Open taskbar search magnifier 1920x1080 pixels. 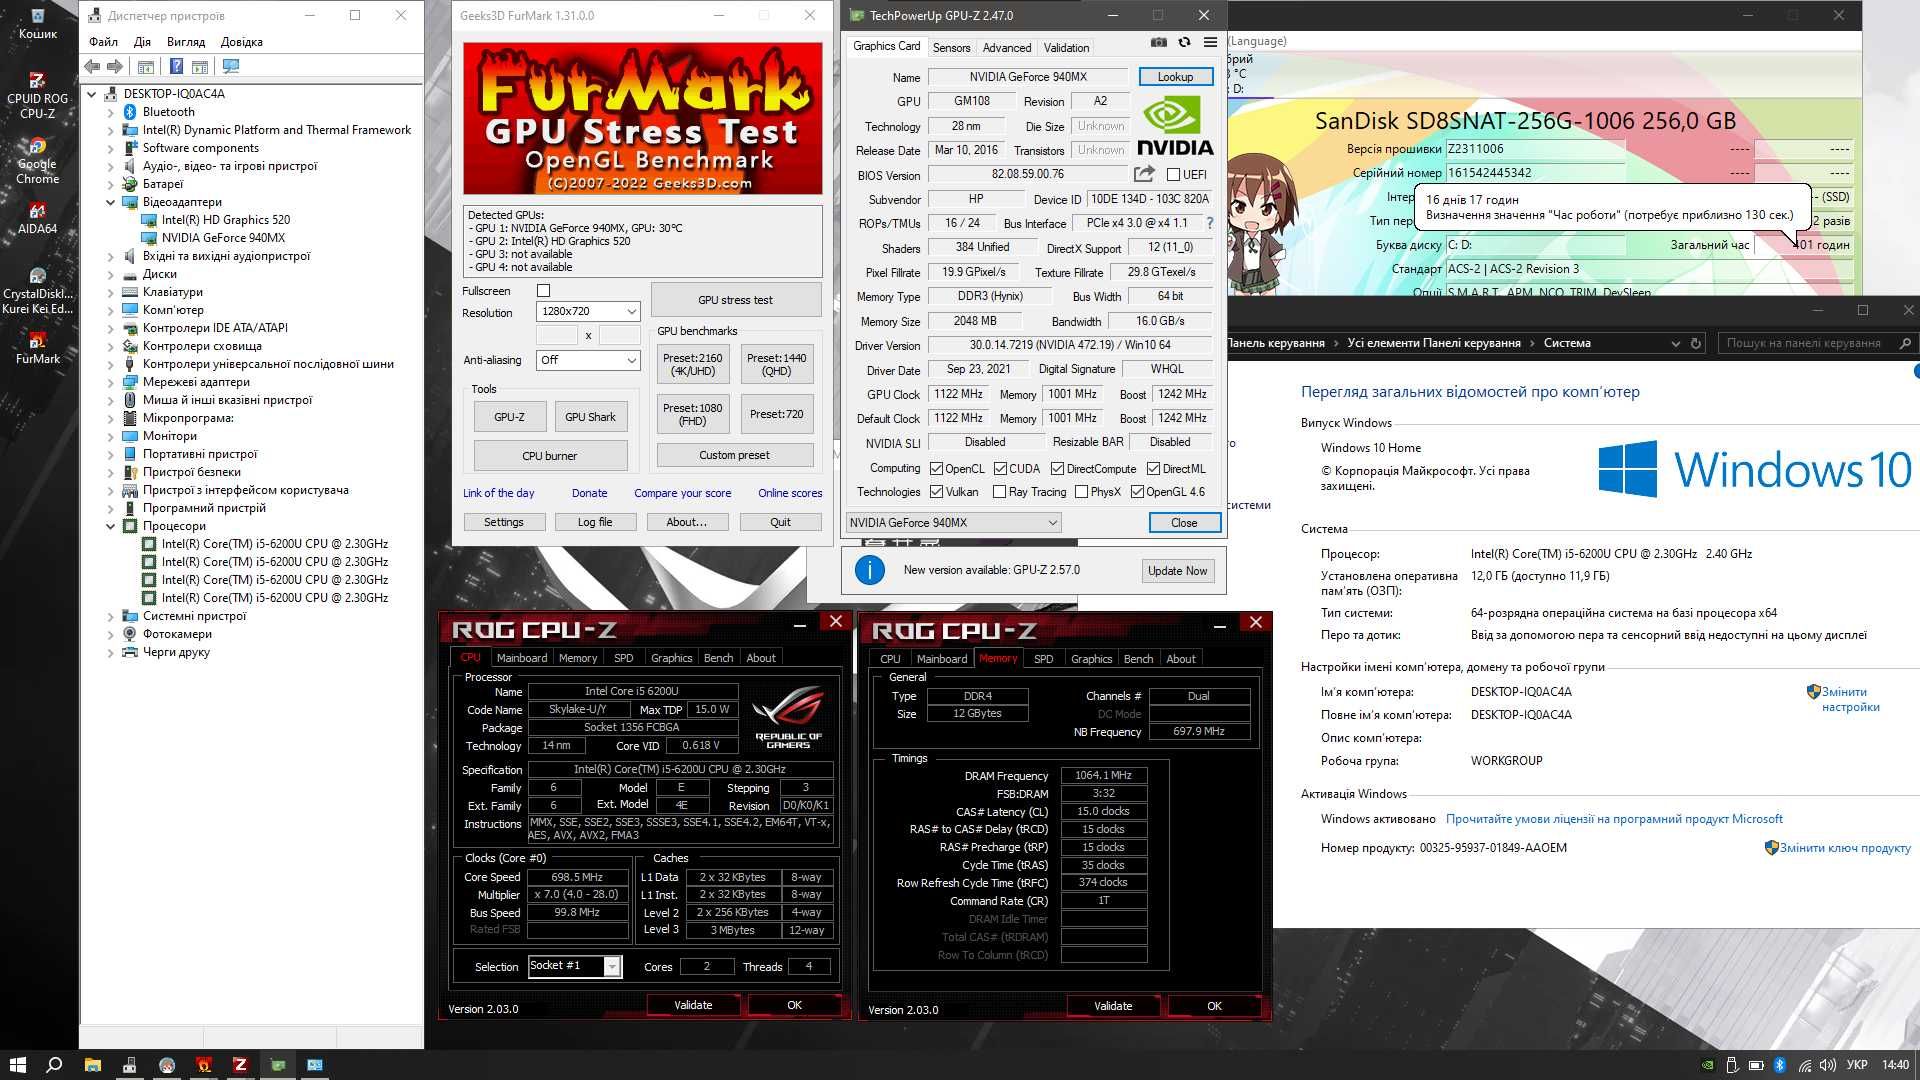click(x=55, y=1065)
